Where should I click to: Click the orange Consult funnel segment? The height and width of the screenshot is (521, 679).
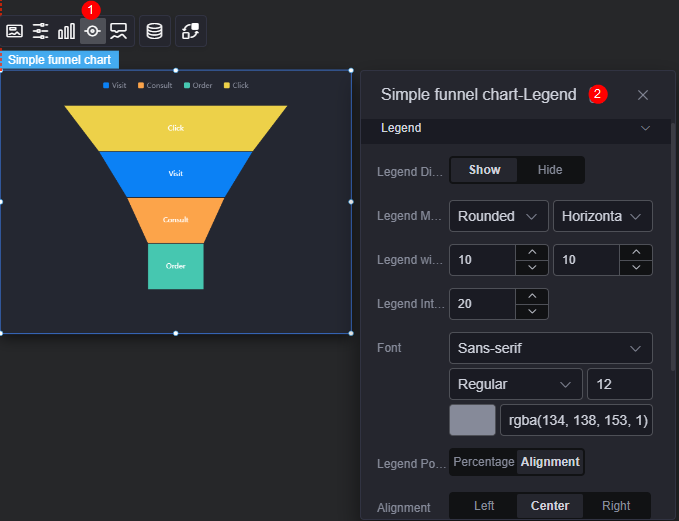pos(176,220)
